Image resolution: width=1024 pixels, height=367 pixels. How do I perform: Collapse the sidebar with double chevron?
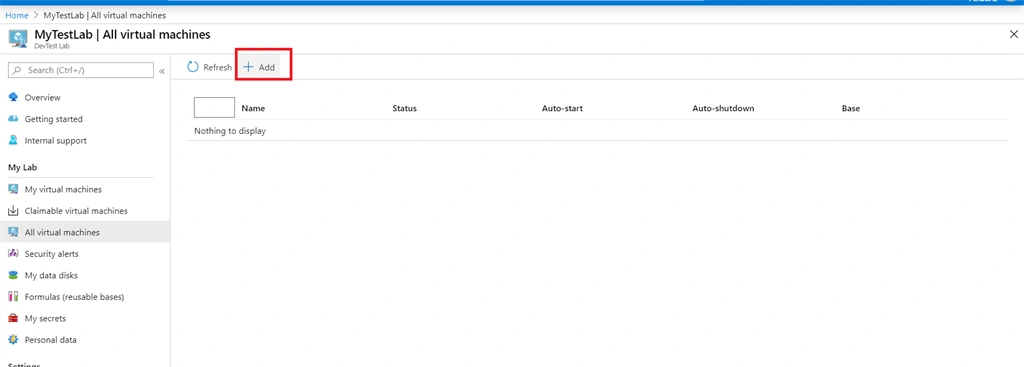pyautogui.click(x=162, y=71)
